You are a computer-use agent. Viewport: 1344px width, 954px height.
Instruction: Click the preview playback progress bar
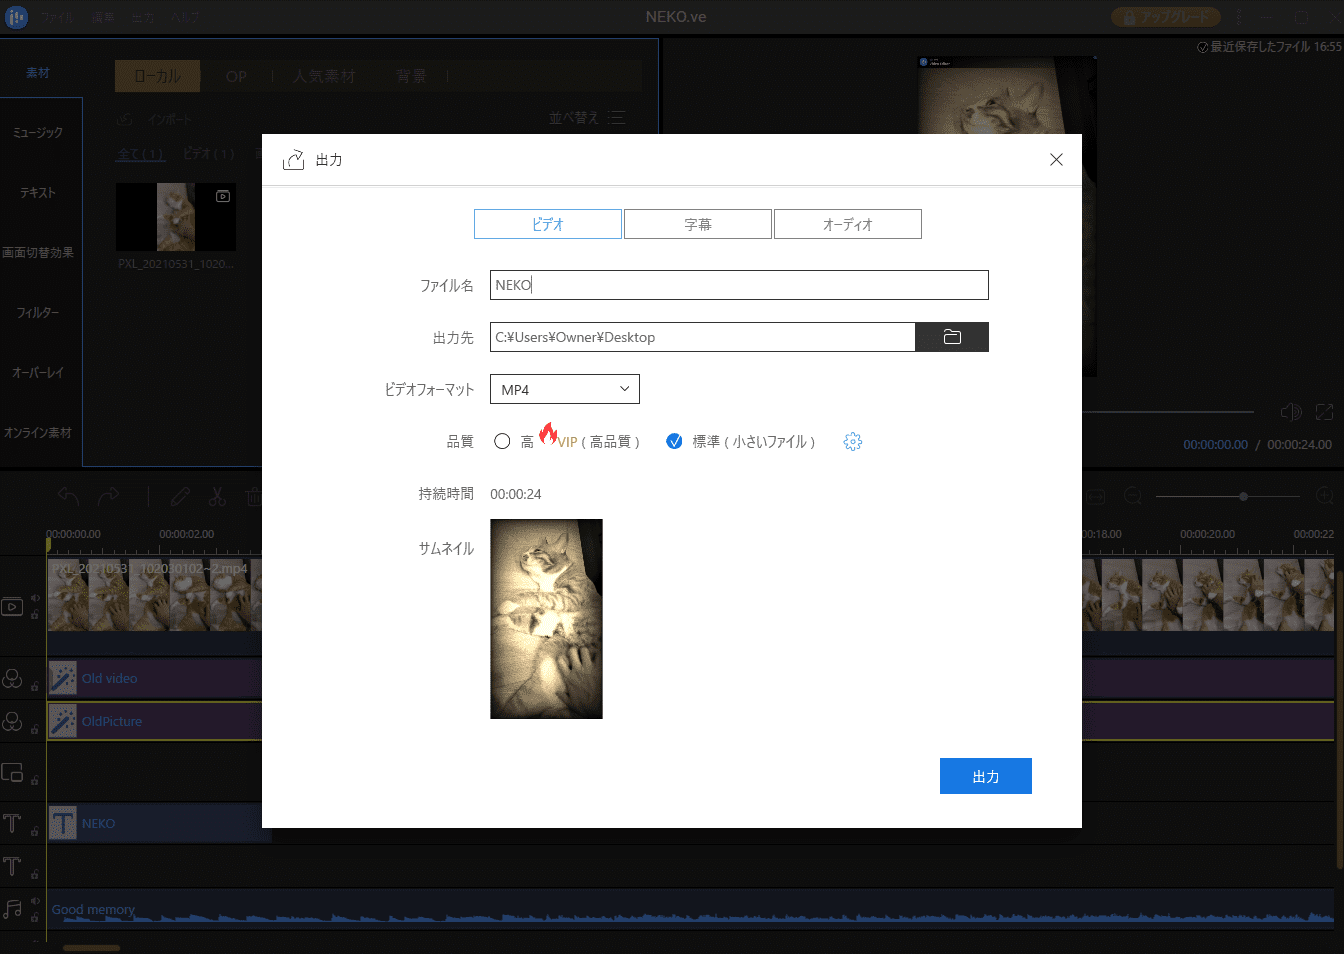(x=1170, y=412)
